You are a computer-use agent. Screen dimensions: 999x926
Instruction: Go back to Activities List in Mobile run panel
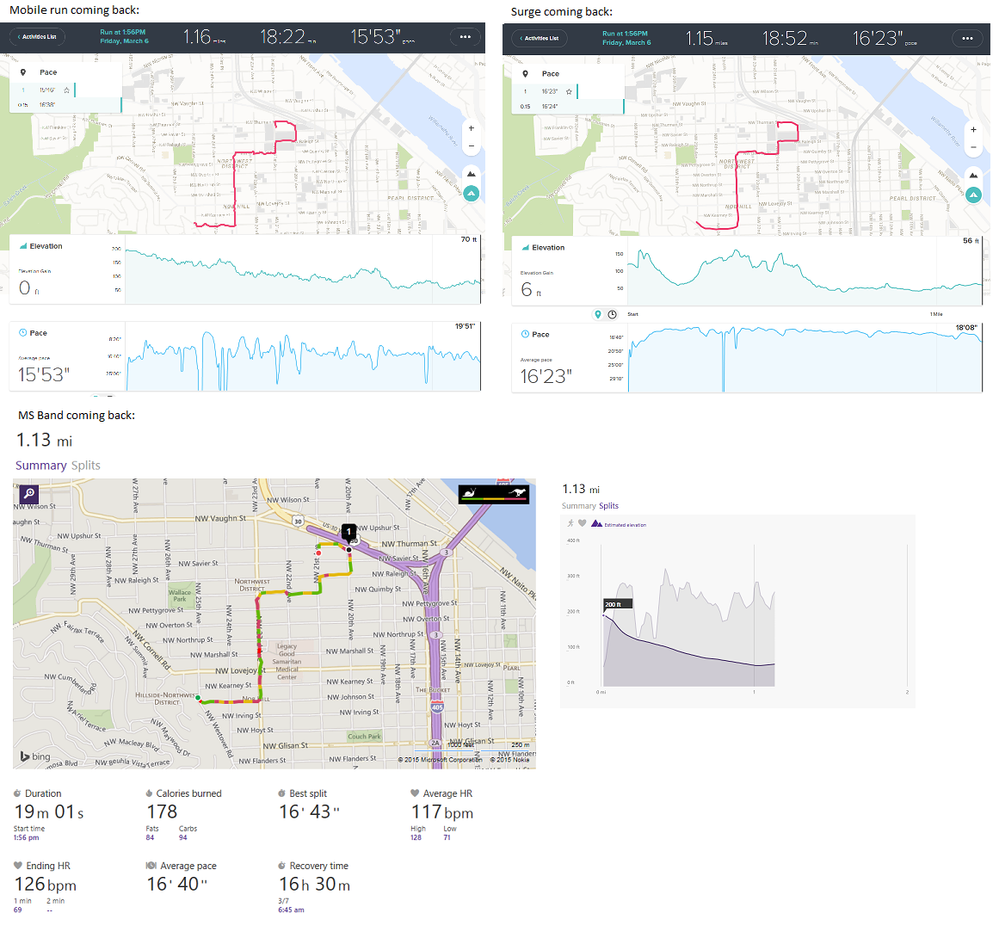pos(38,37)
